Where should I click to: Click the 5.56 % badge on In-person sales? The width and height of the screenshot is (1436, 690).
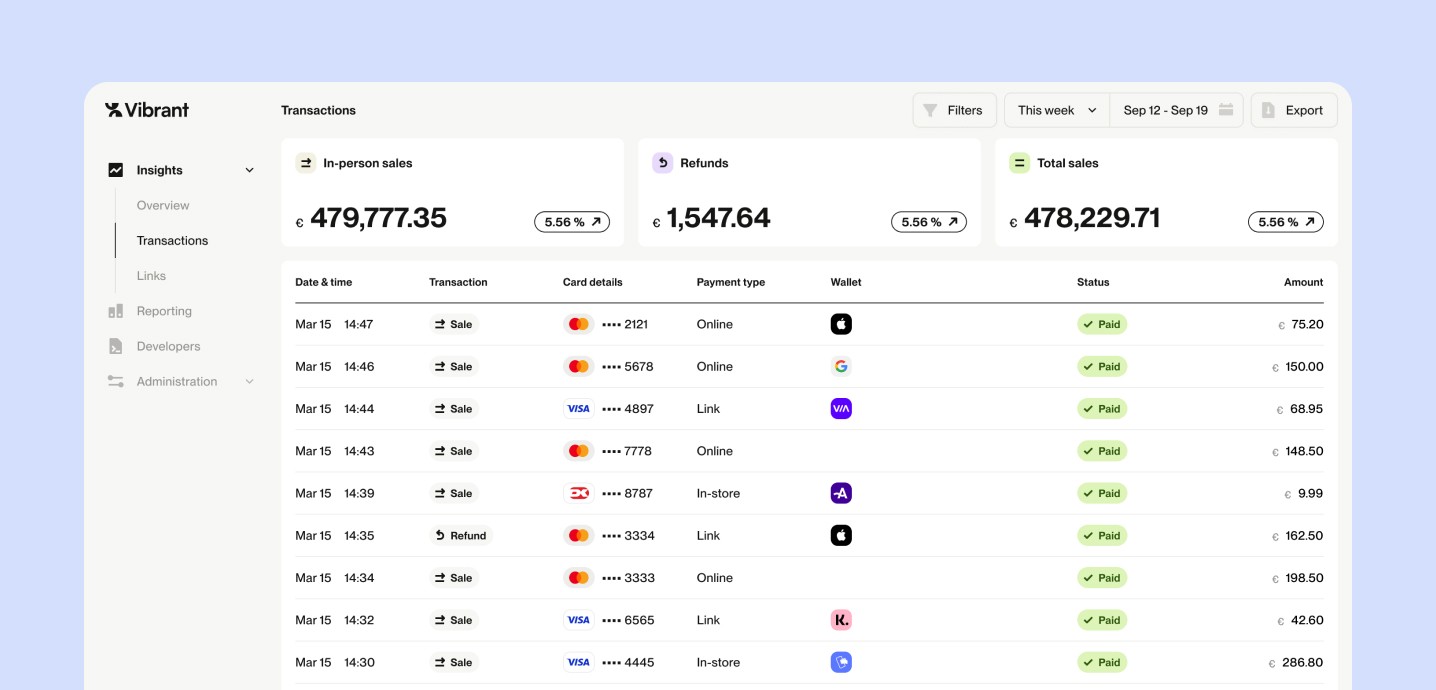pyautogui.click(x=572, y=222)
